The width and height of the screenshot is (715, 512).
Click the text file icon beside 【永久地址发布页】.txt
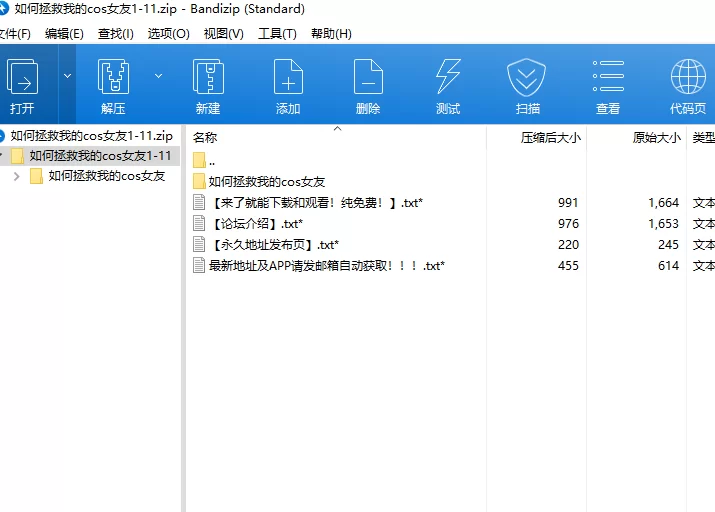pos(199,244)
